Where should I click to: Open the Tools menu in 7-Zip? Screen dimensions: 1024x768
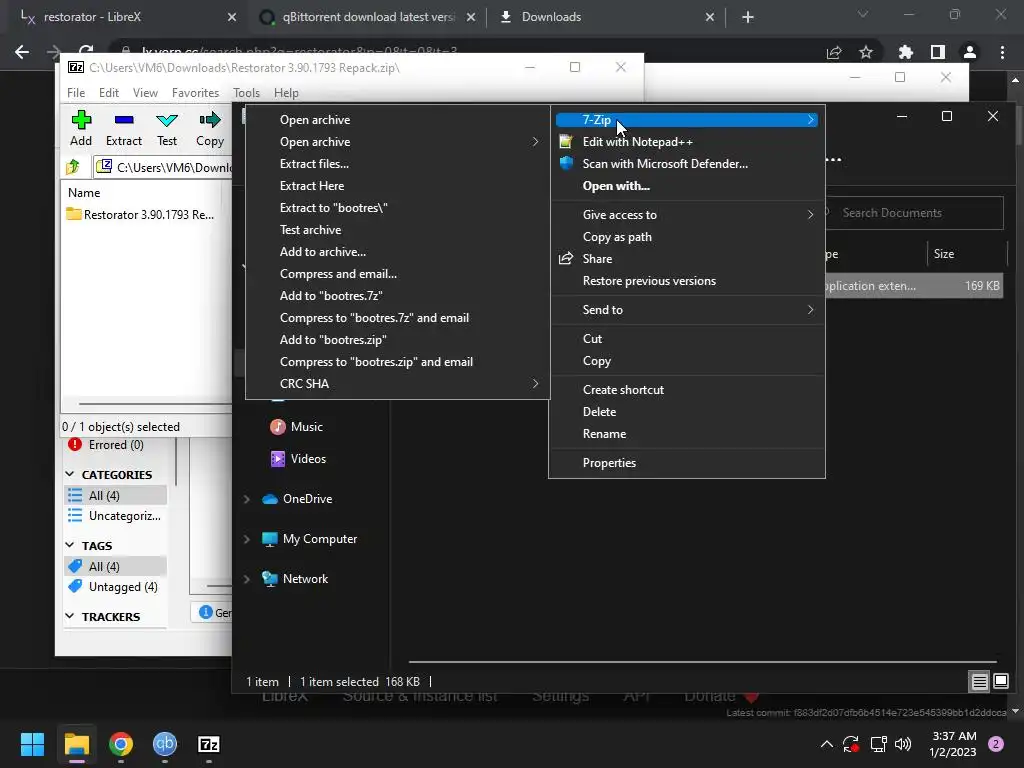[246, 93]
